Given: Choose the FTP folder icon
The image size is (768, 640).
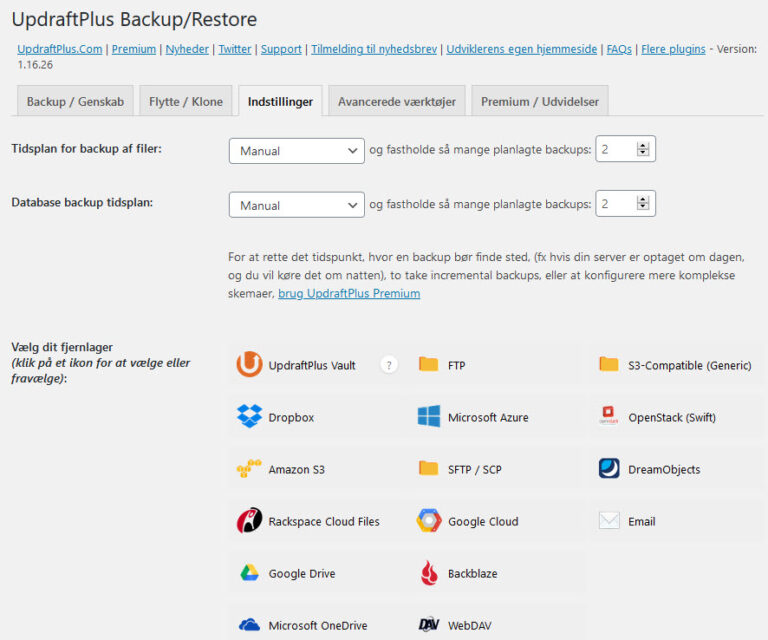Looking at the screenshot, I should (x=429, y=364).
